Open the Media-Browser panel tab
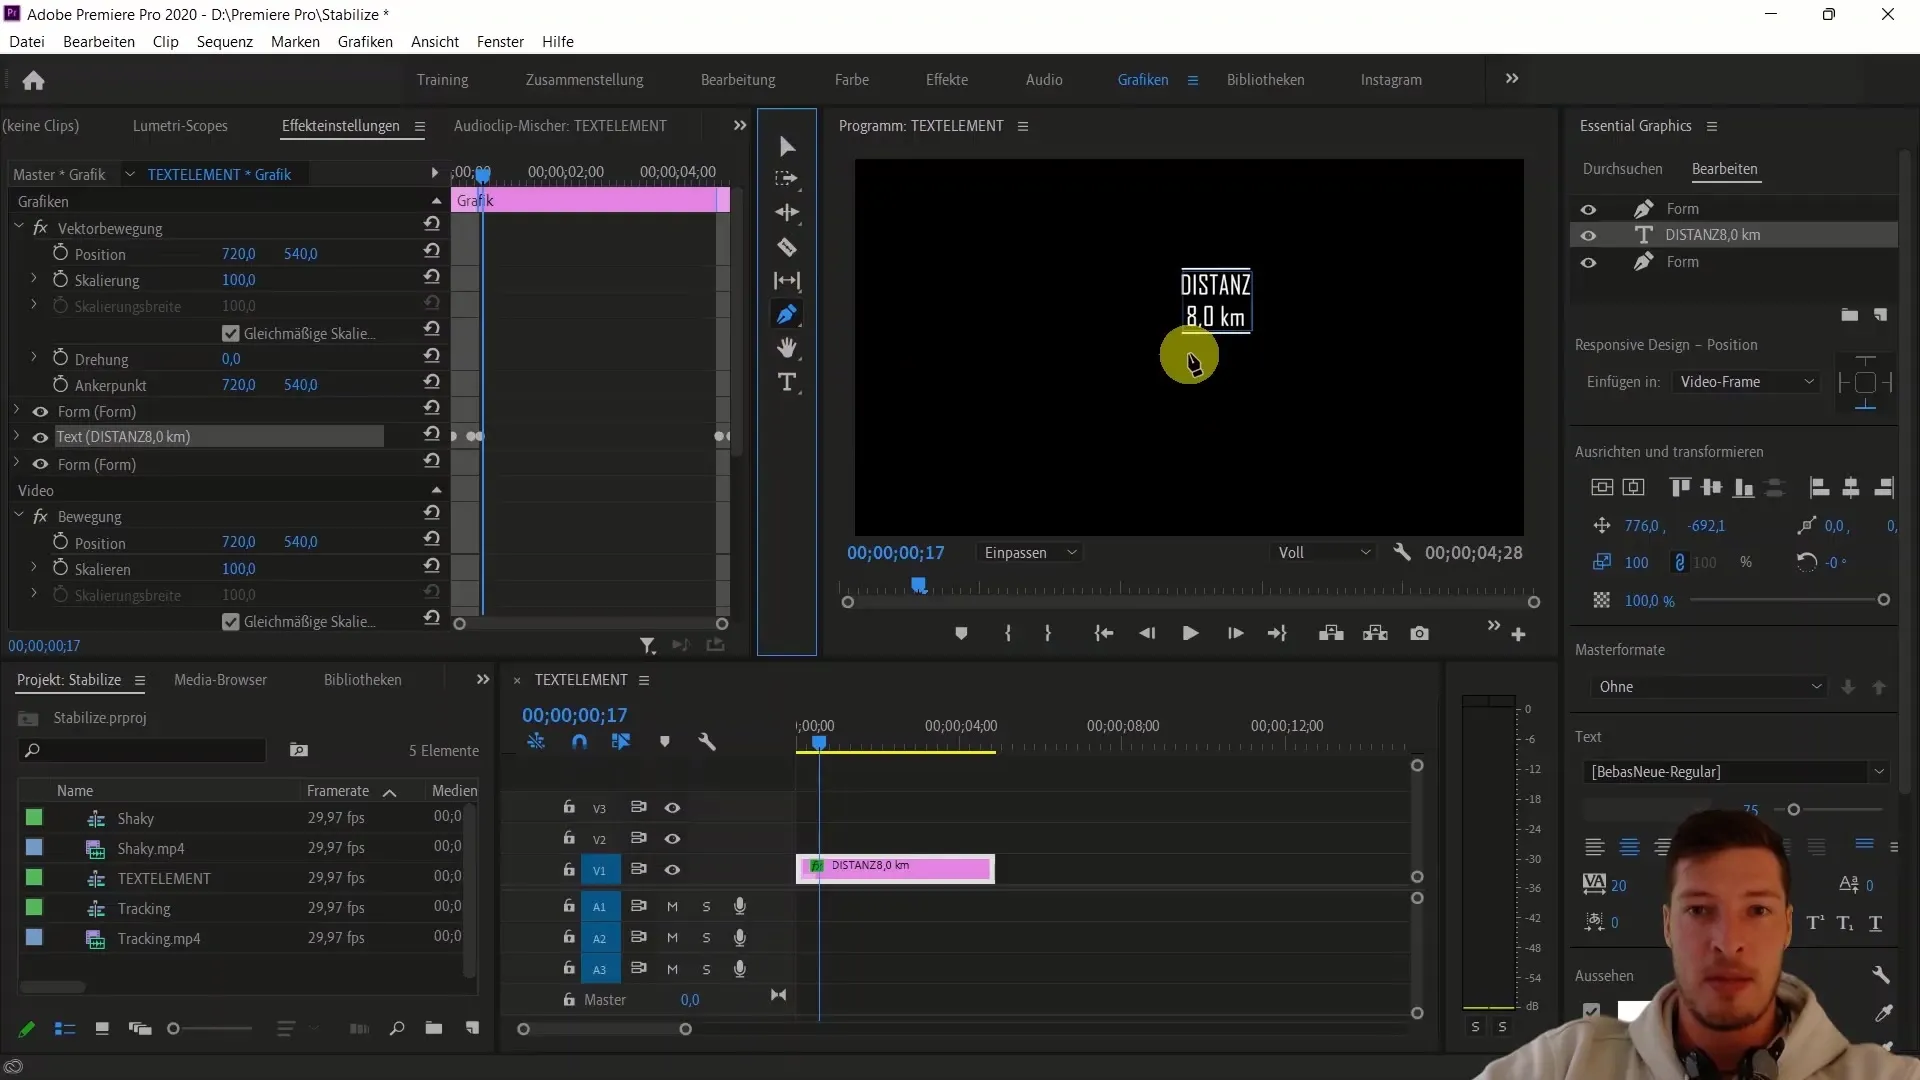 tap(220, 680)
